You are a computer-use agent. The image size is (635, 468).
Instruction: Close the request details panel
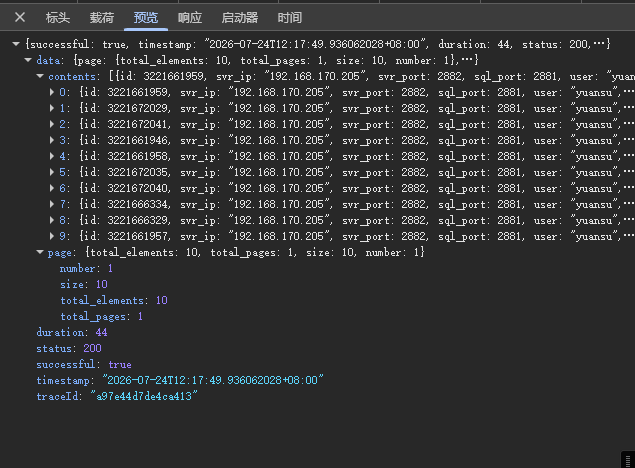coord(20,17)
